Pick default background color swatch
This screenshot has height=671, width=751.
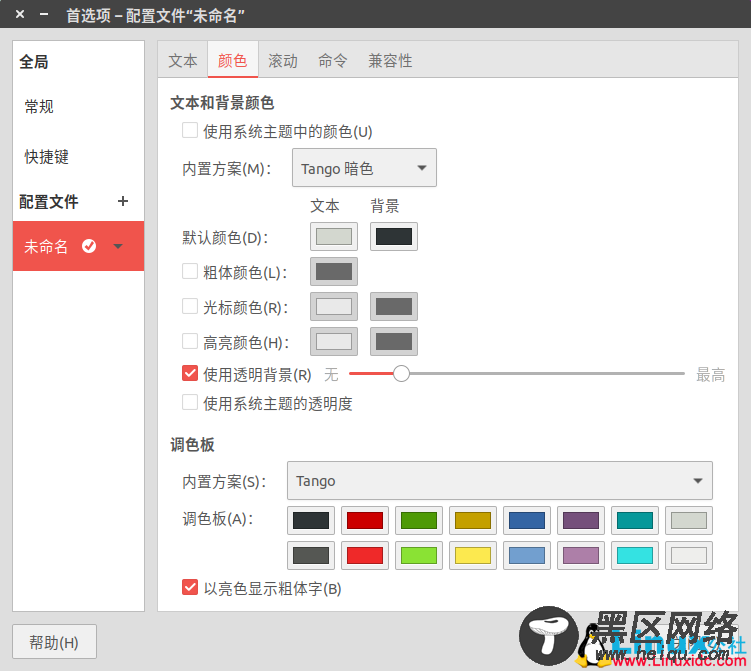(x=394, y=237)
